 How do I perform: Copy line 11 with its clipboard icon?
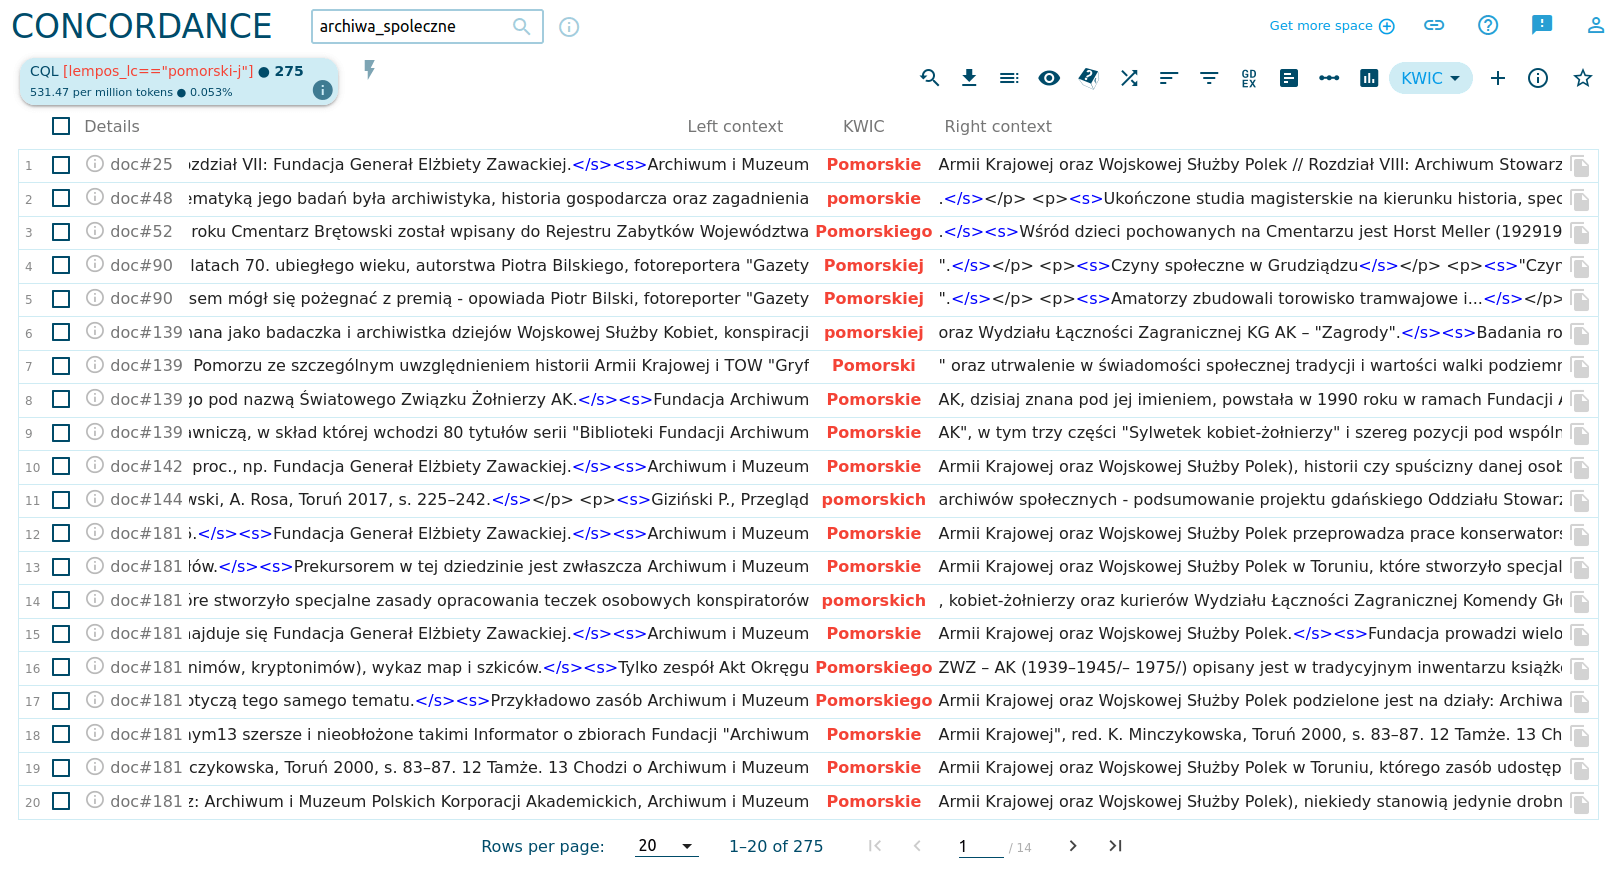coord(1580,501)
